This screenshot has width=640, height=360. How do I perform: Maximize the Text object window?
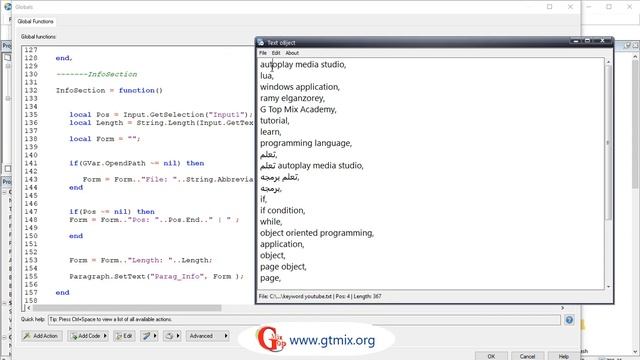588,41
